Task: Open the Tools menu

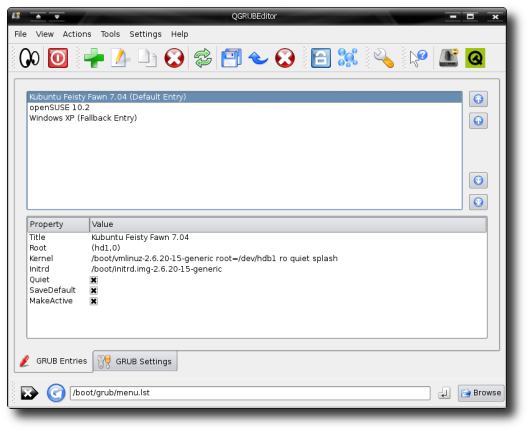Action: tap(110, 34)
